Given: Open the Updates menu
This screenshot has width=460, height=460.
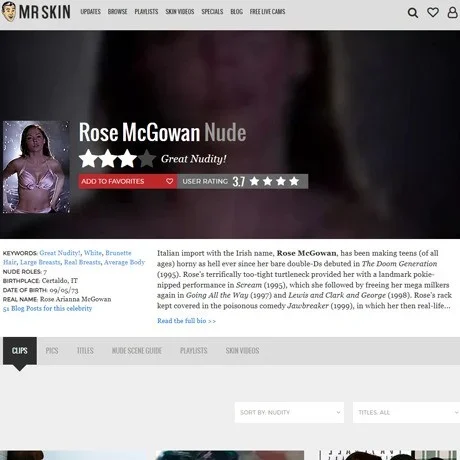Looking at the screenshot, I should (90, 12).
